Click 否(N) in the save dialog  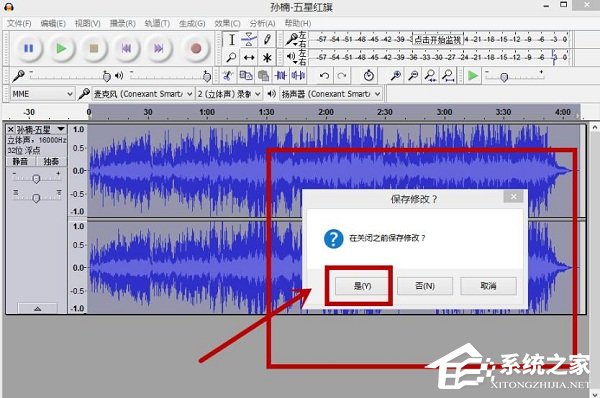pyautogui.click(x=425, y=286)
